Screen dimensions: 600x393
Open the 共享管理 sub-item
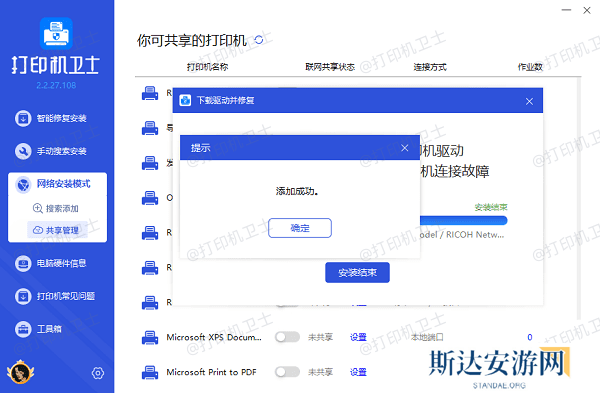point(57,230)
